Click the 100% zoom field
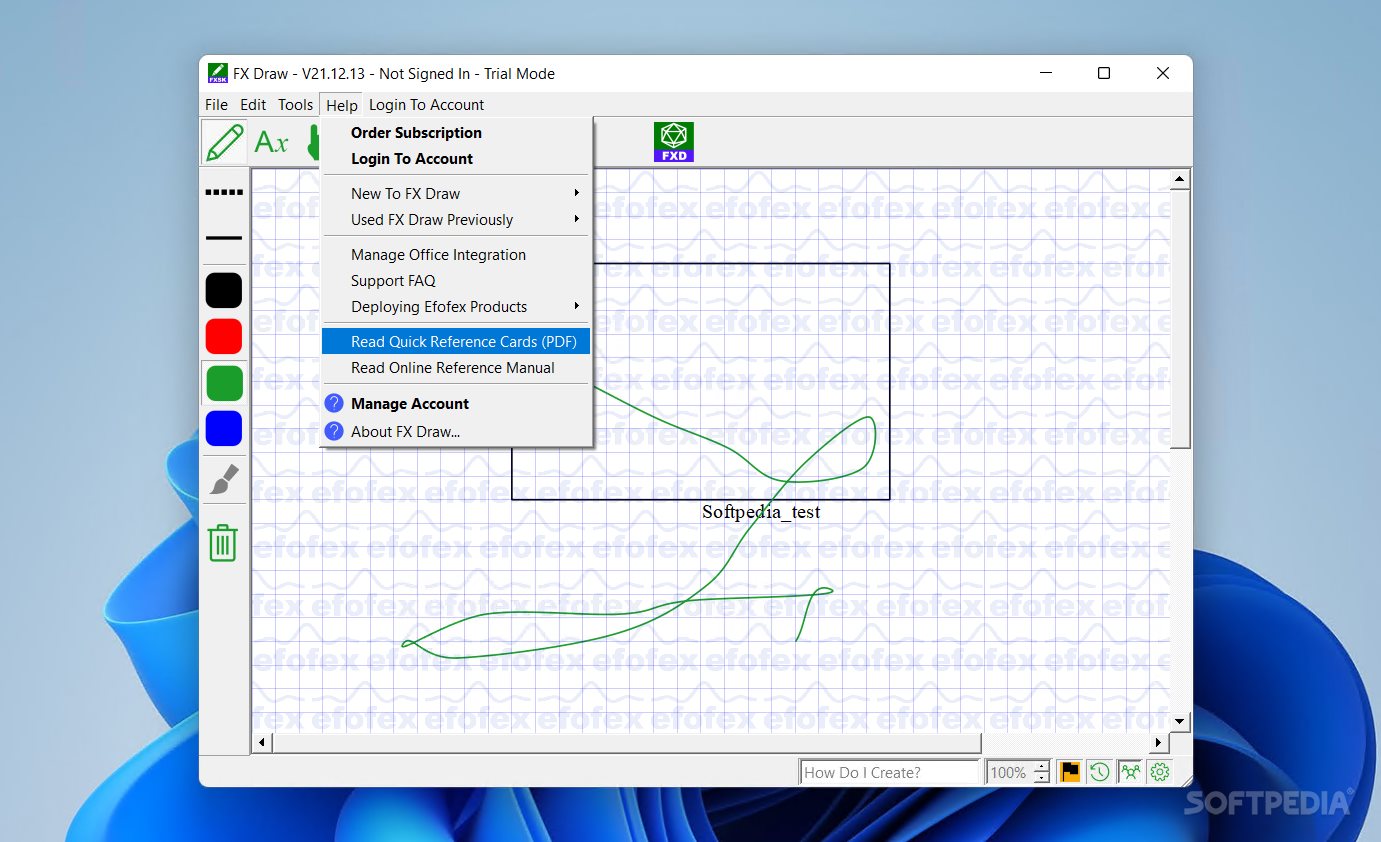The height and width of the screenshot is (842, 1381). pyautogui.click(x=1009, y=772)
